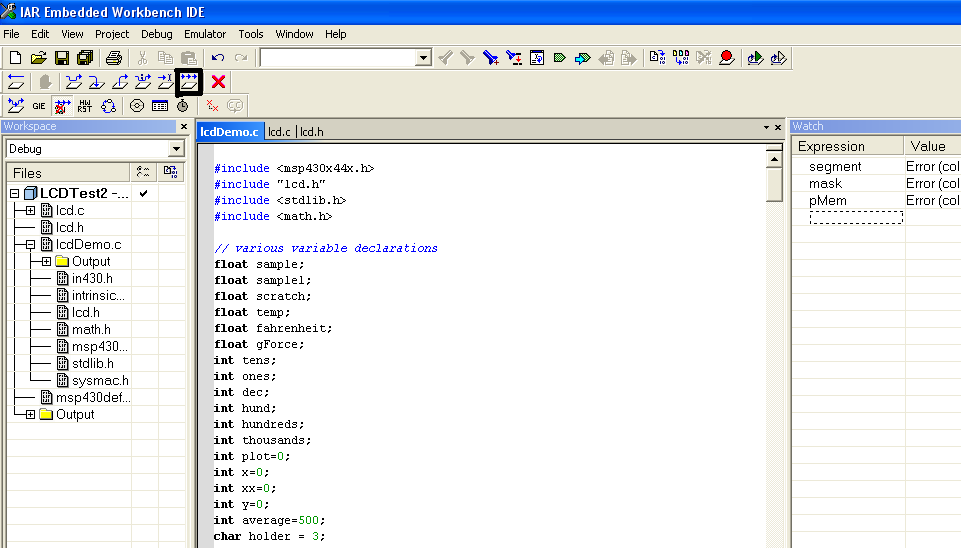Image resolution: width=961 pixels, height=548 pixels.
Task: Expand the lcd.c tree node
Action: pos(30,210)
